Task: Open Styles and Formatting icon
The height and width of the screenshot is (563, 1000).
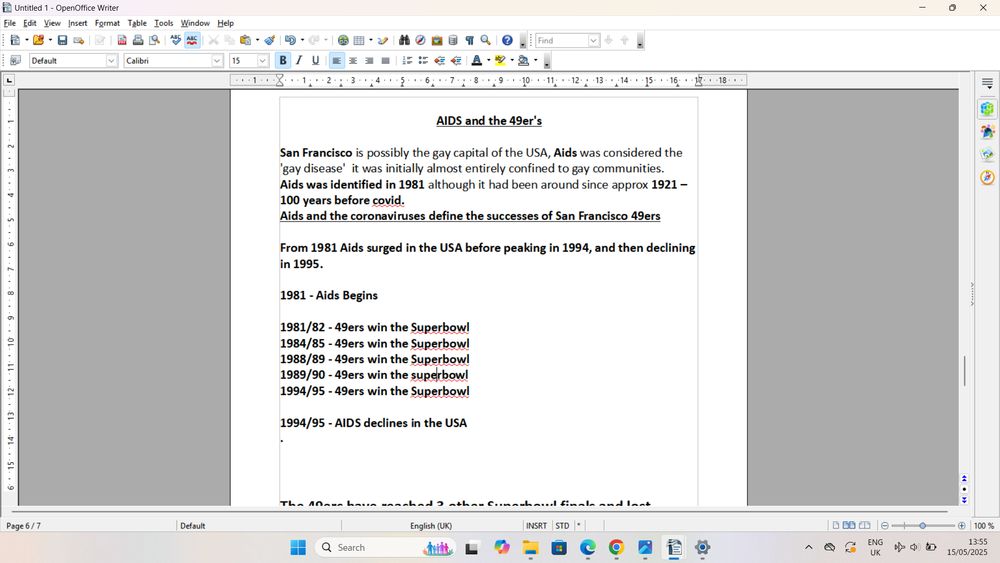Action: 16,61
